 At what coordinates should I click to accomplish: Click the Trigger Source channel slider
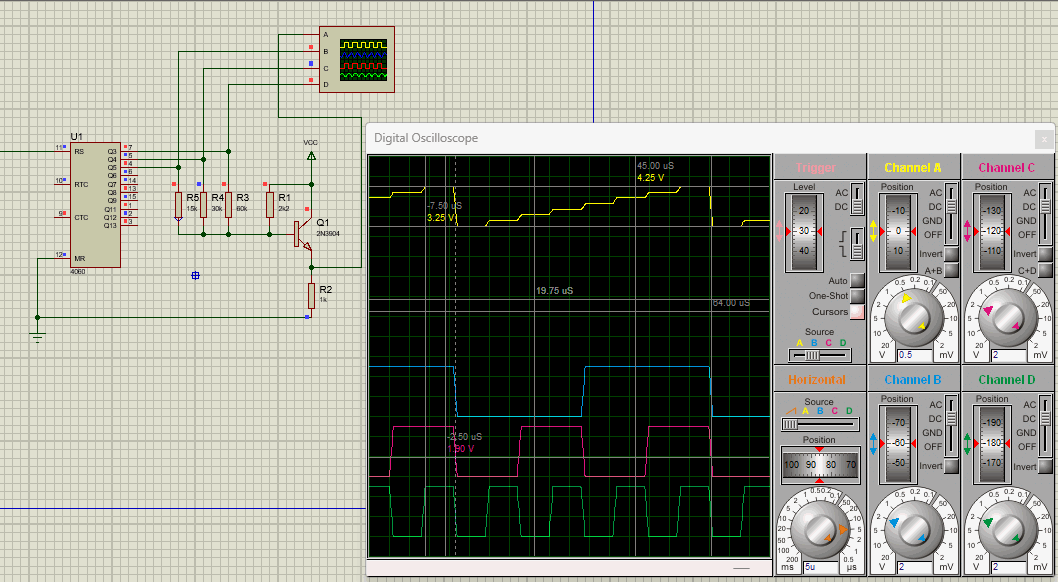820,355
